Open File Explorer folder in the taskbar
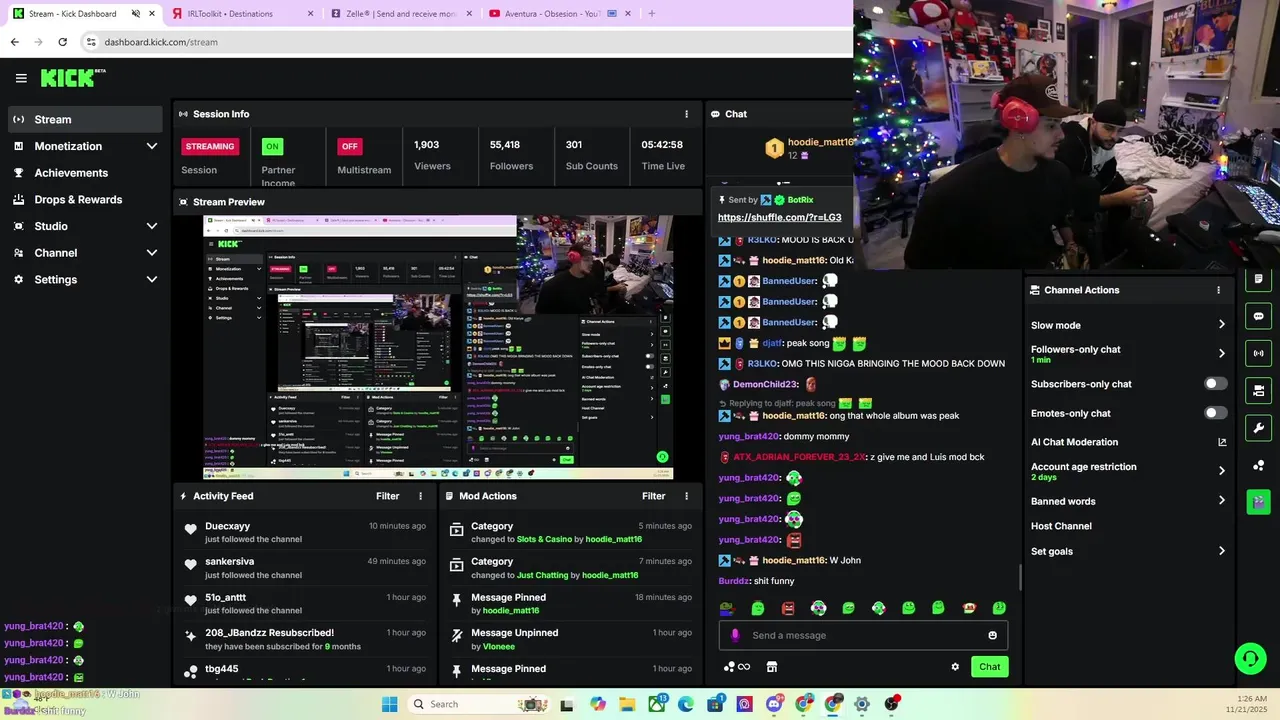This screenshot has width=1280, height=720. coord(627,704)
